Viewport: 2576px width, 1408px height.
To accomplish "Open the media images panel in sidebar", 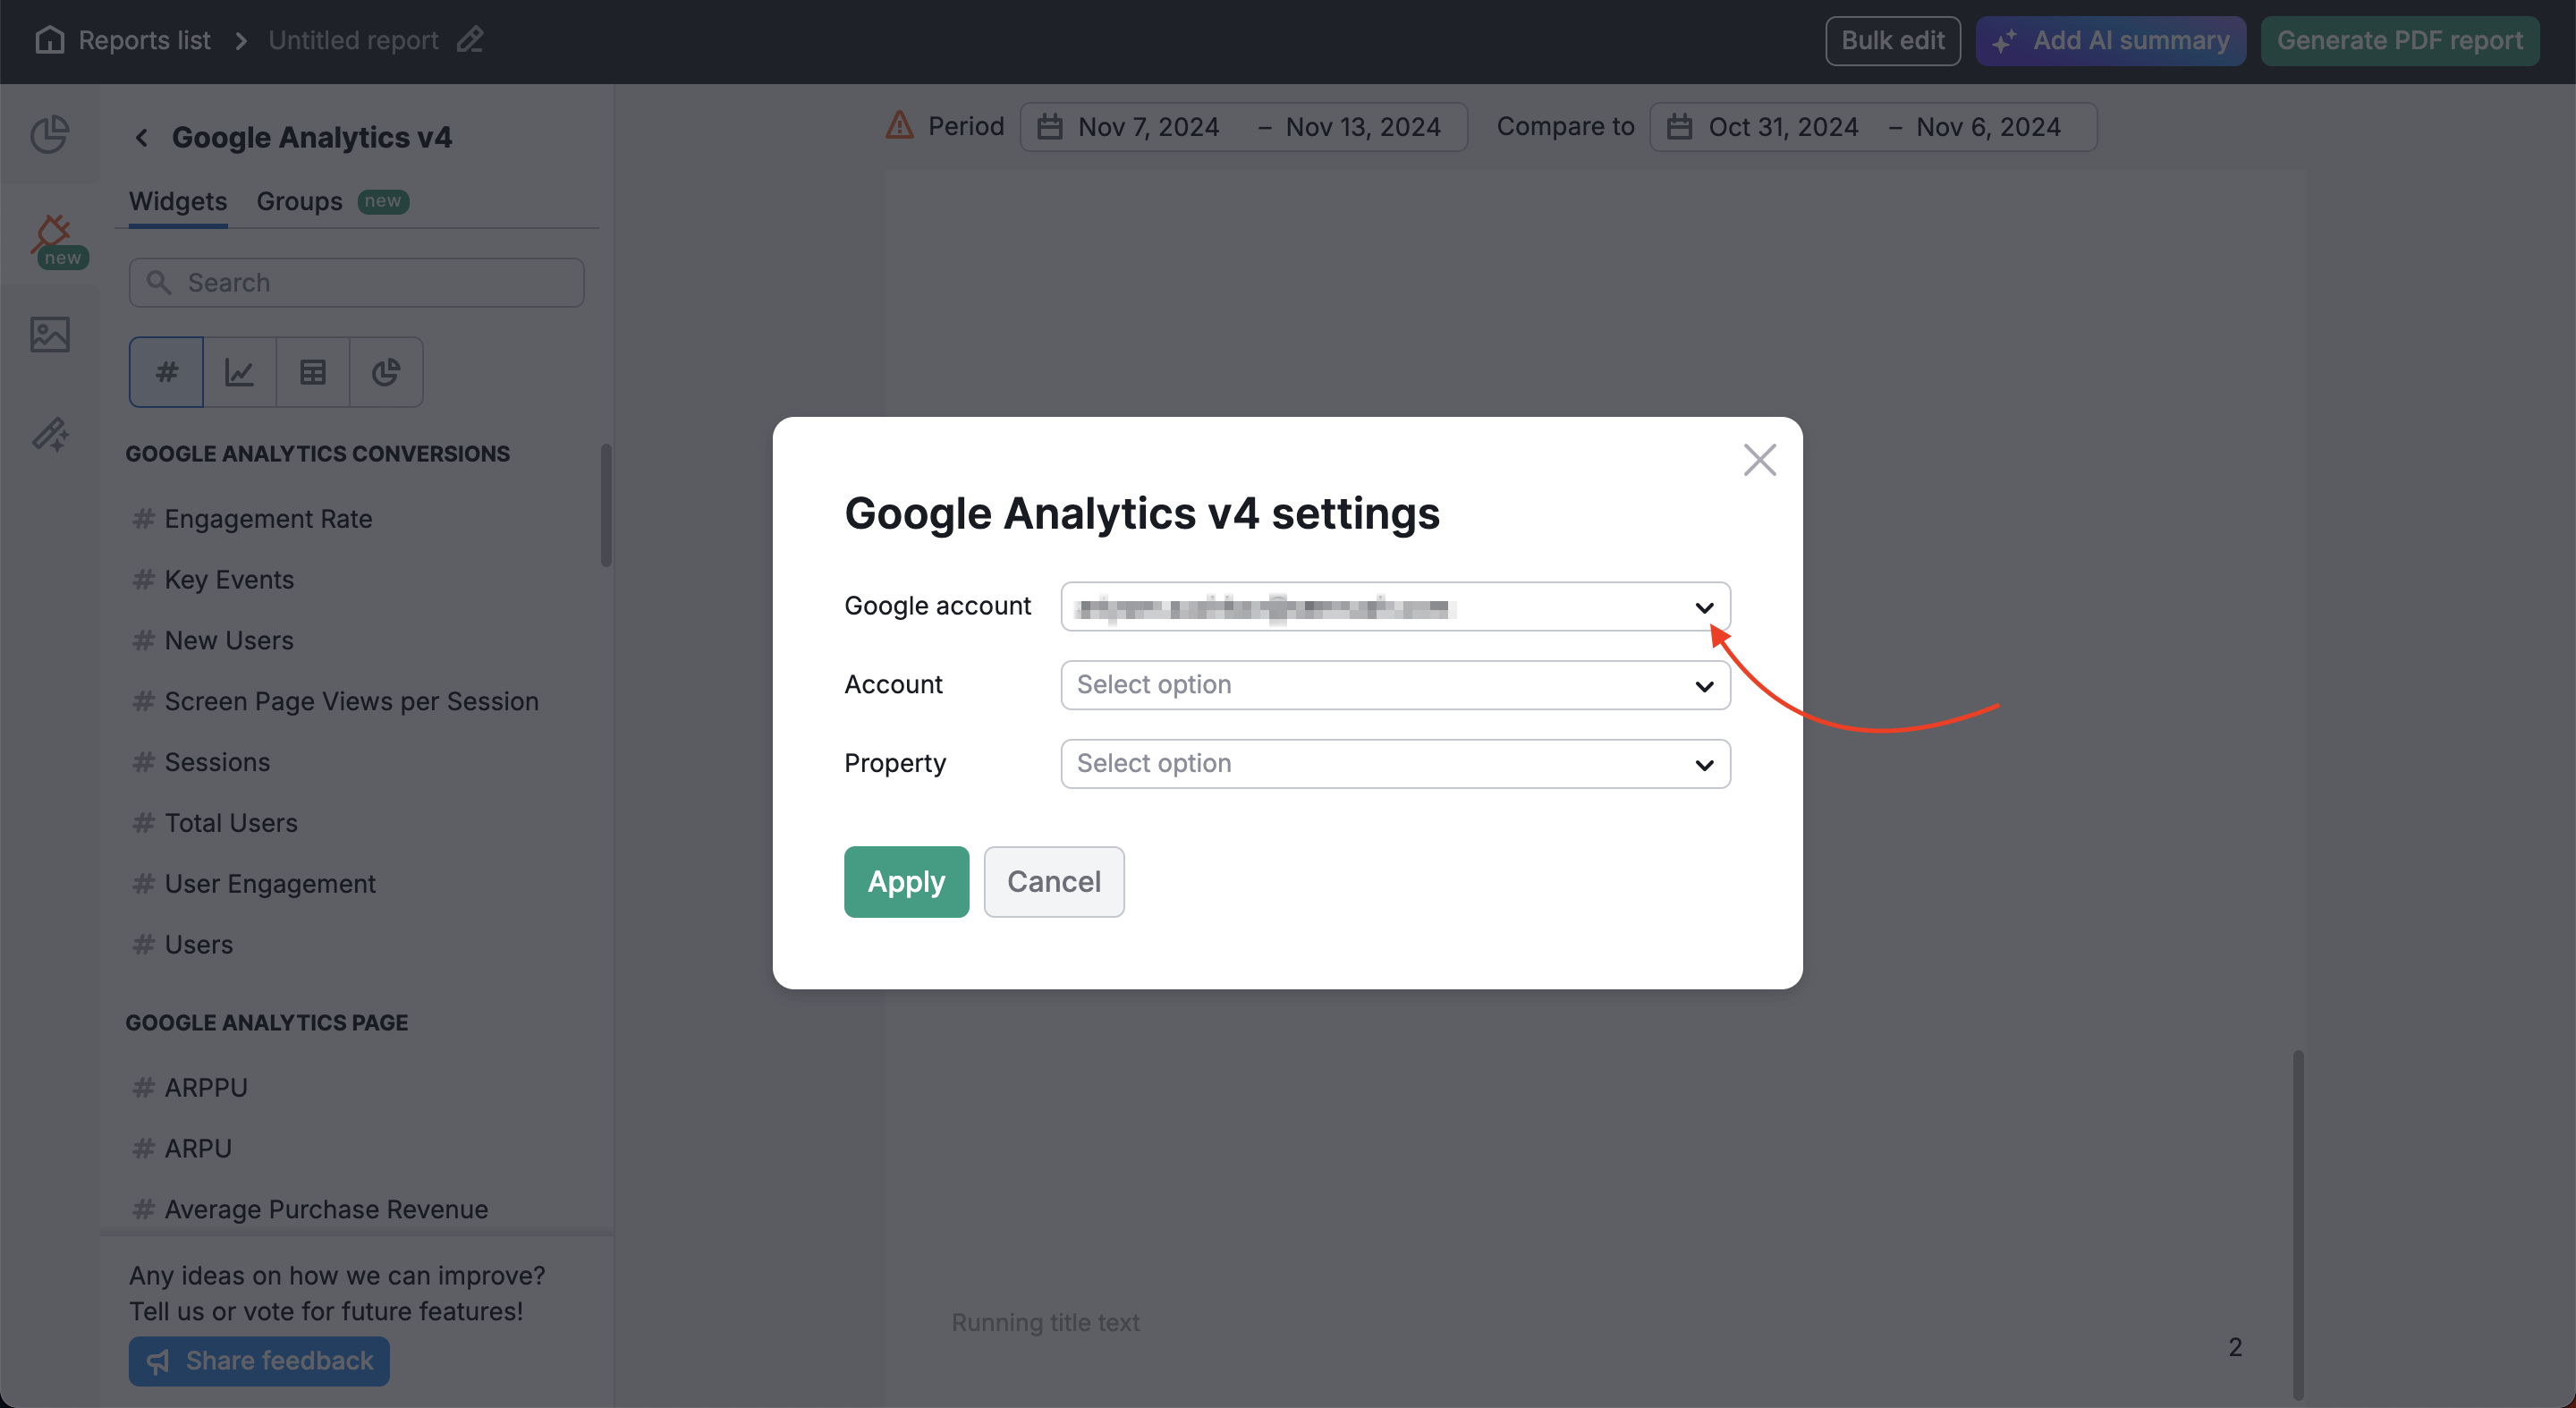I will pos(48,334).
